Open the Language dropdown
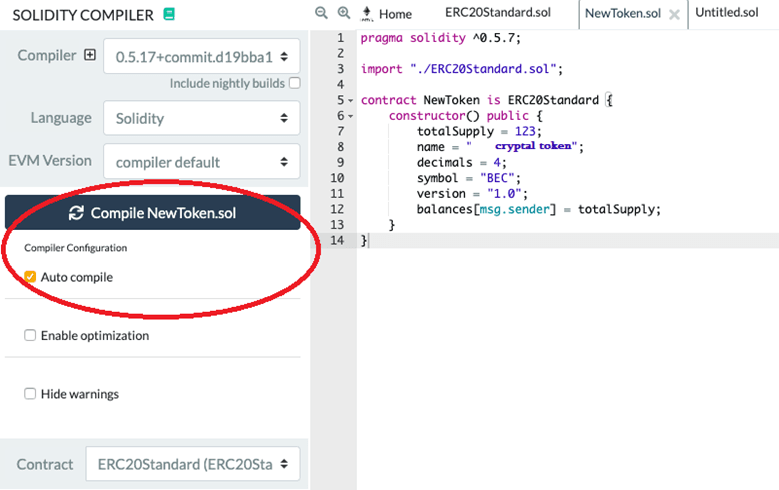 click(202, 118)
